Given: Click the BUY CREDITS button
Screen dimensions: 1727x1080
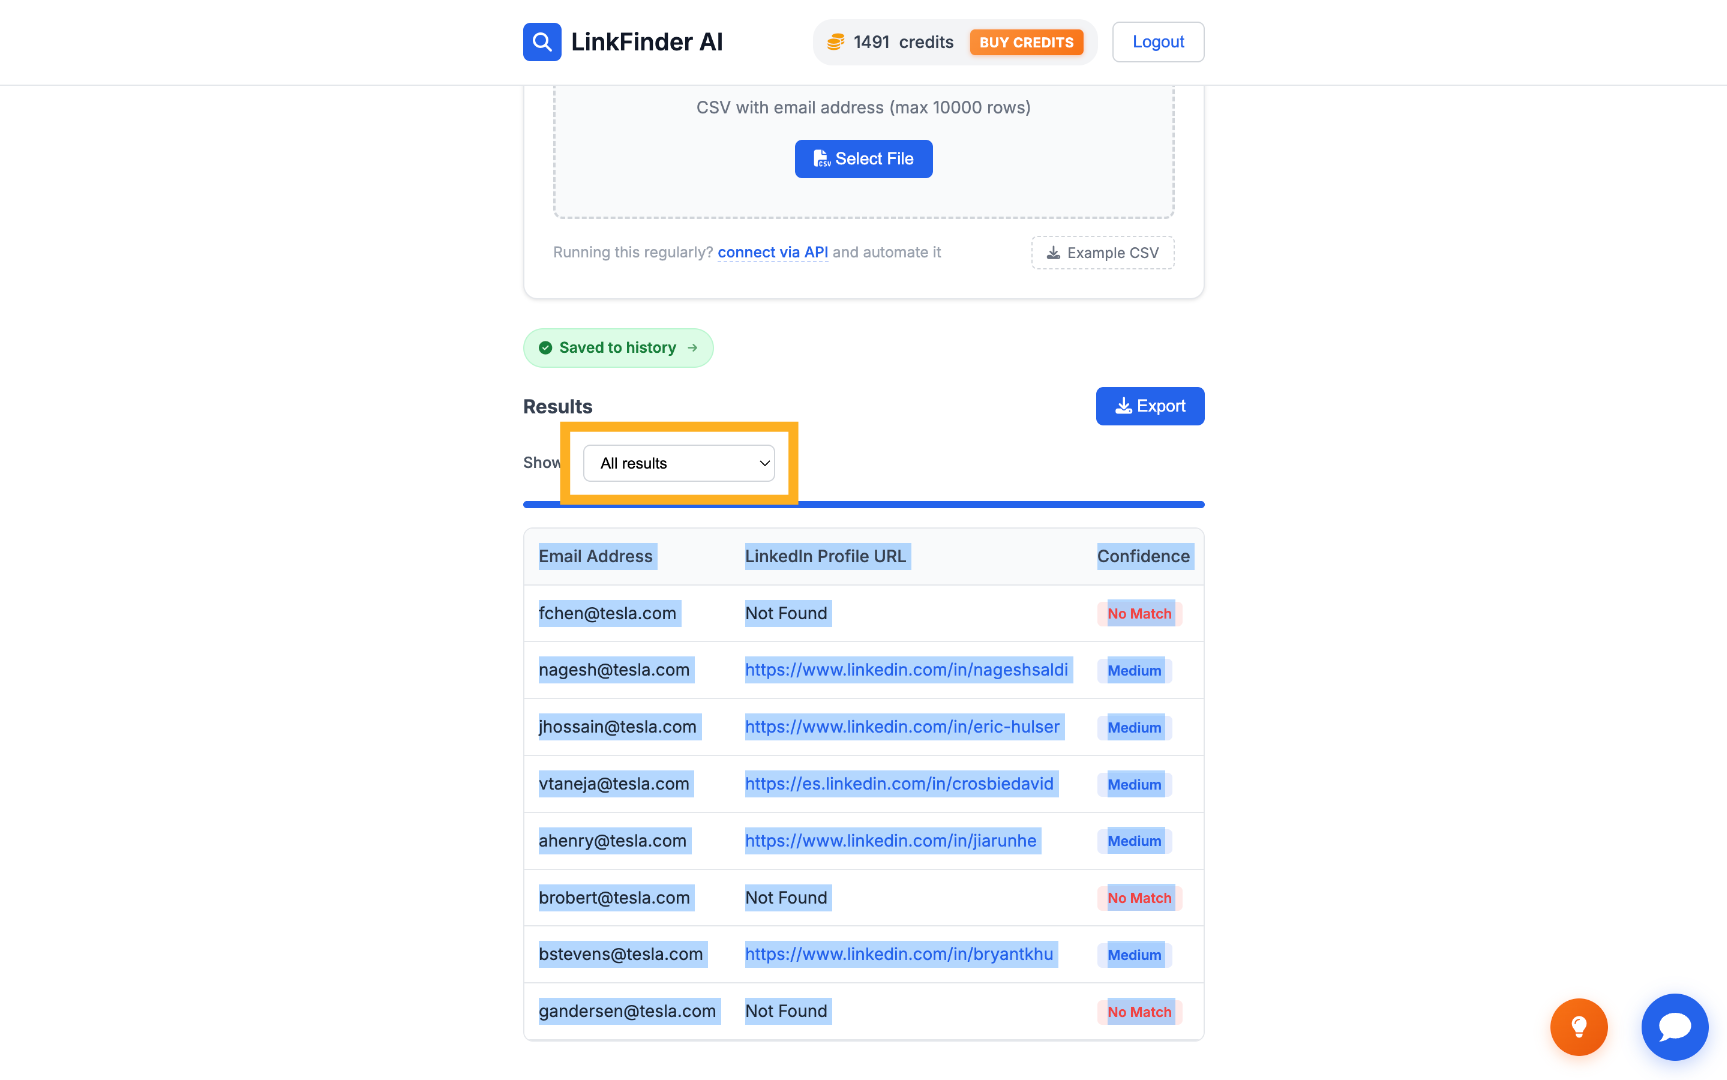Looking at the screenshot, I should 1026,42.
